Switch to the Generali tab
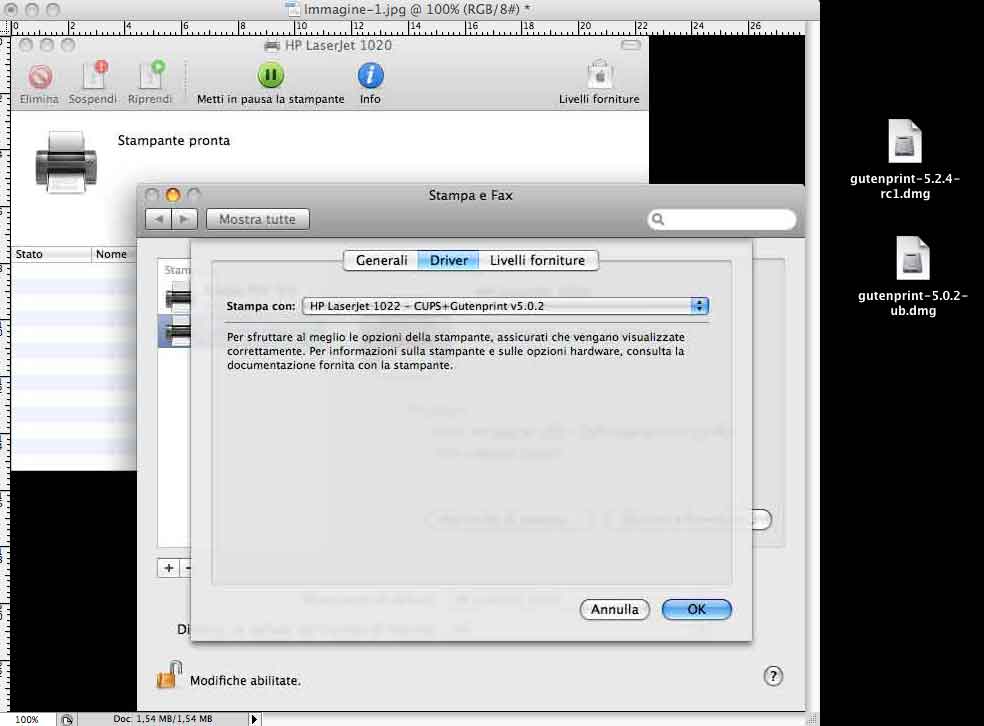The width and height of the screenshot is (984, 726). [382, 260]
